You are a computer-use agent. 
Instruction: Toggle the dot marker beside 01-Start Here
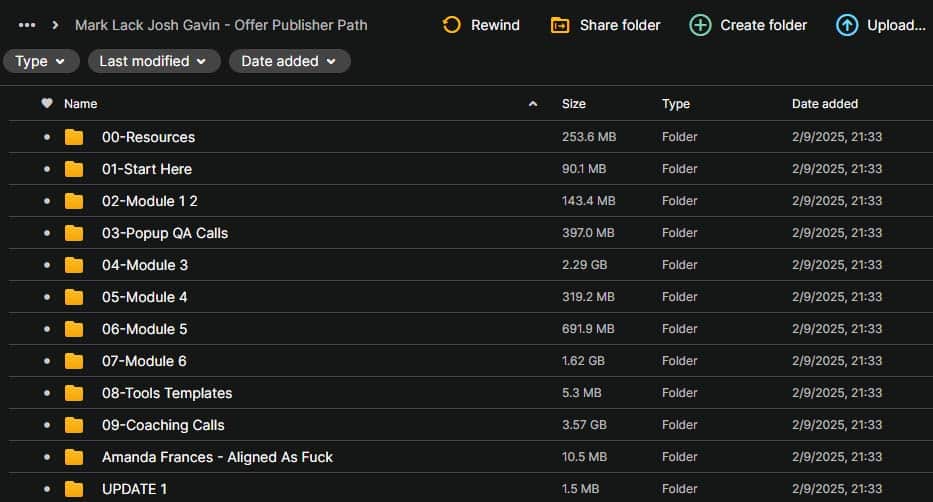(46, 169)
